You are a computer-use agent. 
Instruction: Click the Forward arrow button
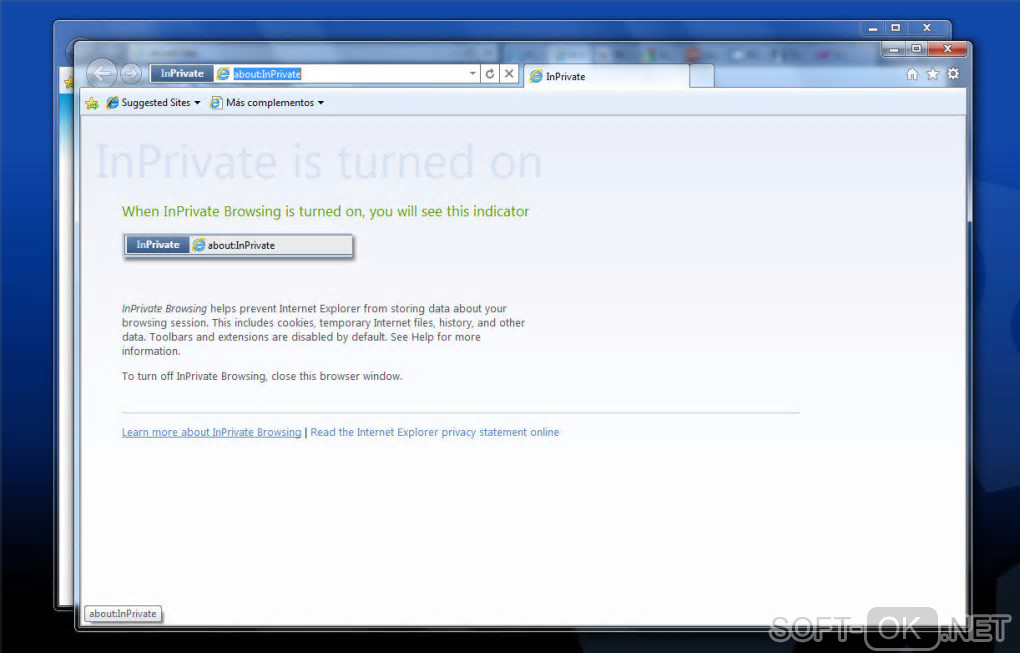[131, 73]
